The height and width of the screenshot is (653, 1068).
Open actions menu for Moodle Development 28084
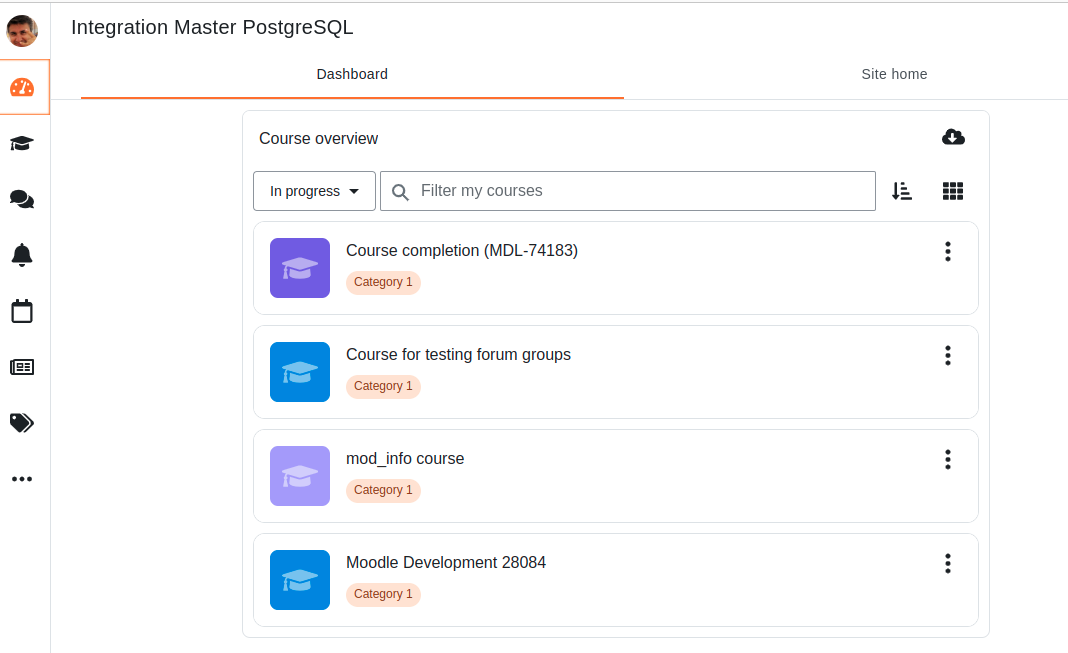pos(947,563)
